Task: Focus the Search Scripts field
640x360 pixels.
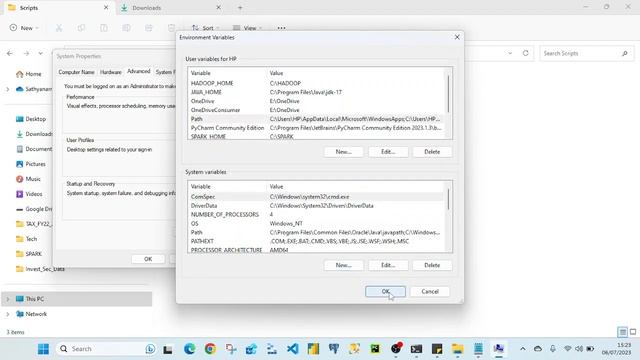Action: tap(587, 53)
